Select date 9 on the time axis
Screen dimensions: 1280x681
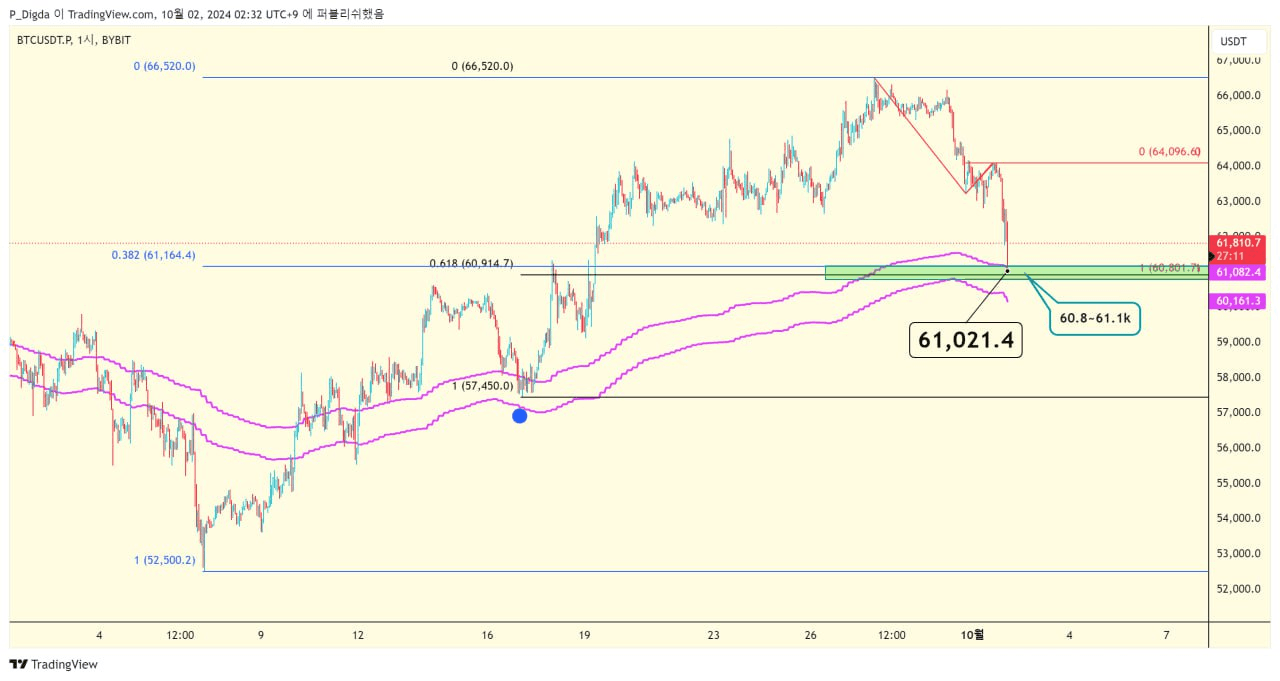click(261, 635)
